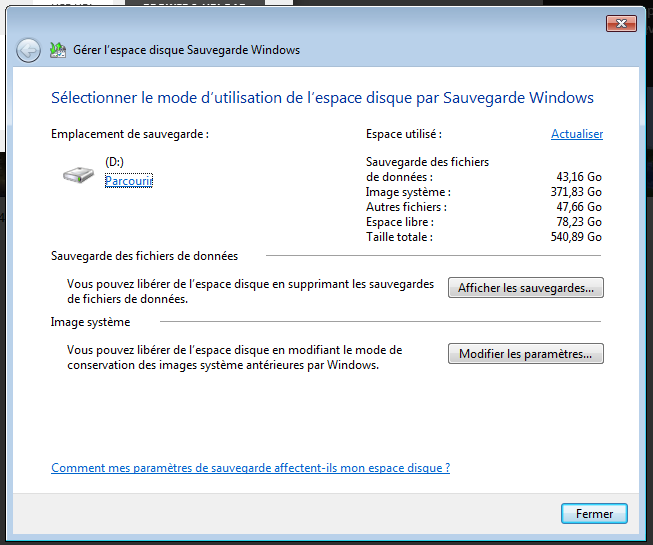The height and width of the screenshot is (545, 653).
Task: Click the Emplacement de sauvegarde label
Action: point(130,134)
